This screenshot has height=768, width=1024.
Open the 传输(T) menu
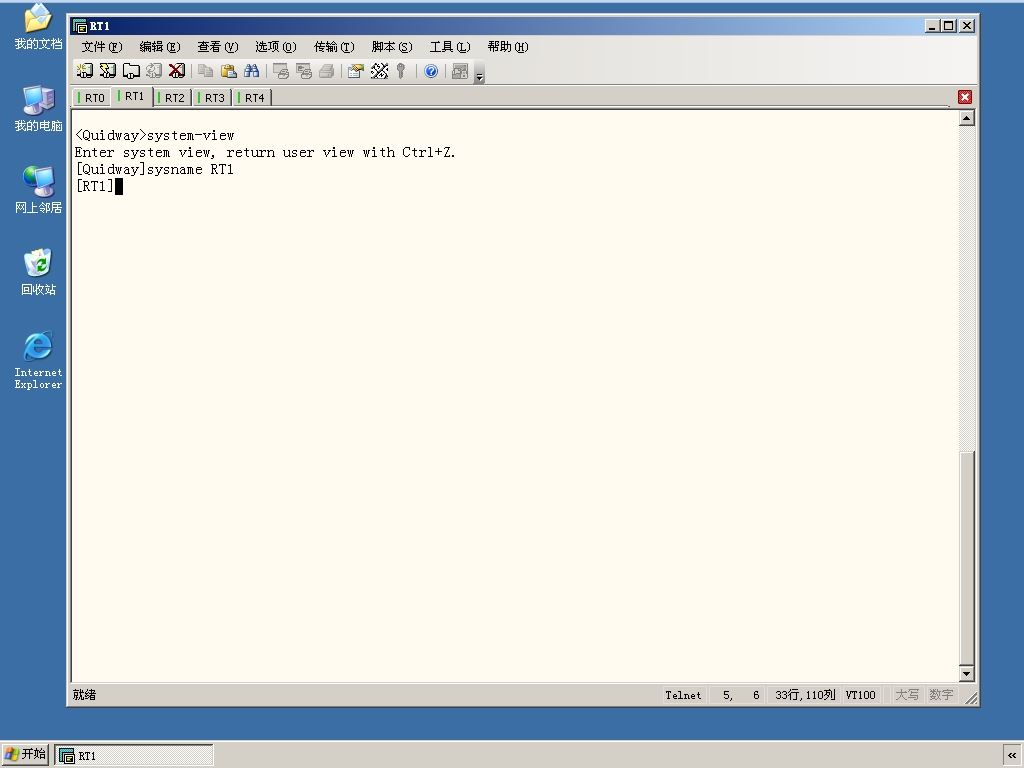click(x=334, y=46)
